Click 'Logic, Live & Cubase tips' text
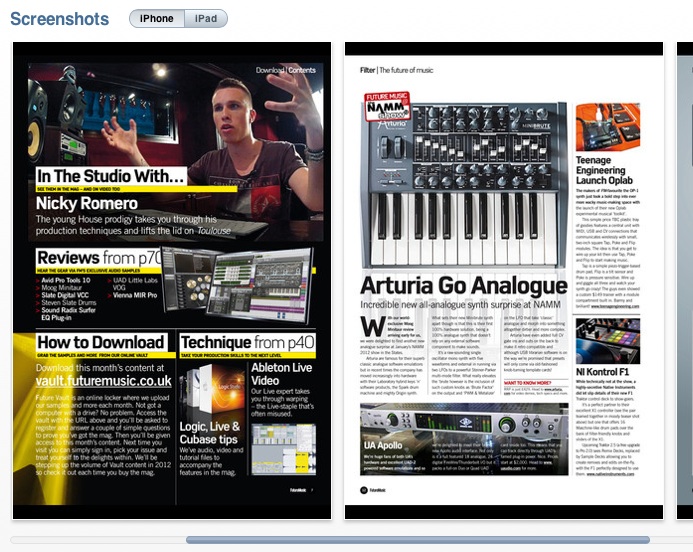Image resolution: width=693 pixels, height=552 pixels. point(209,433)
